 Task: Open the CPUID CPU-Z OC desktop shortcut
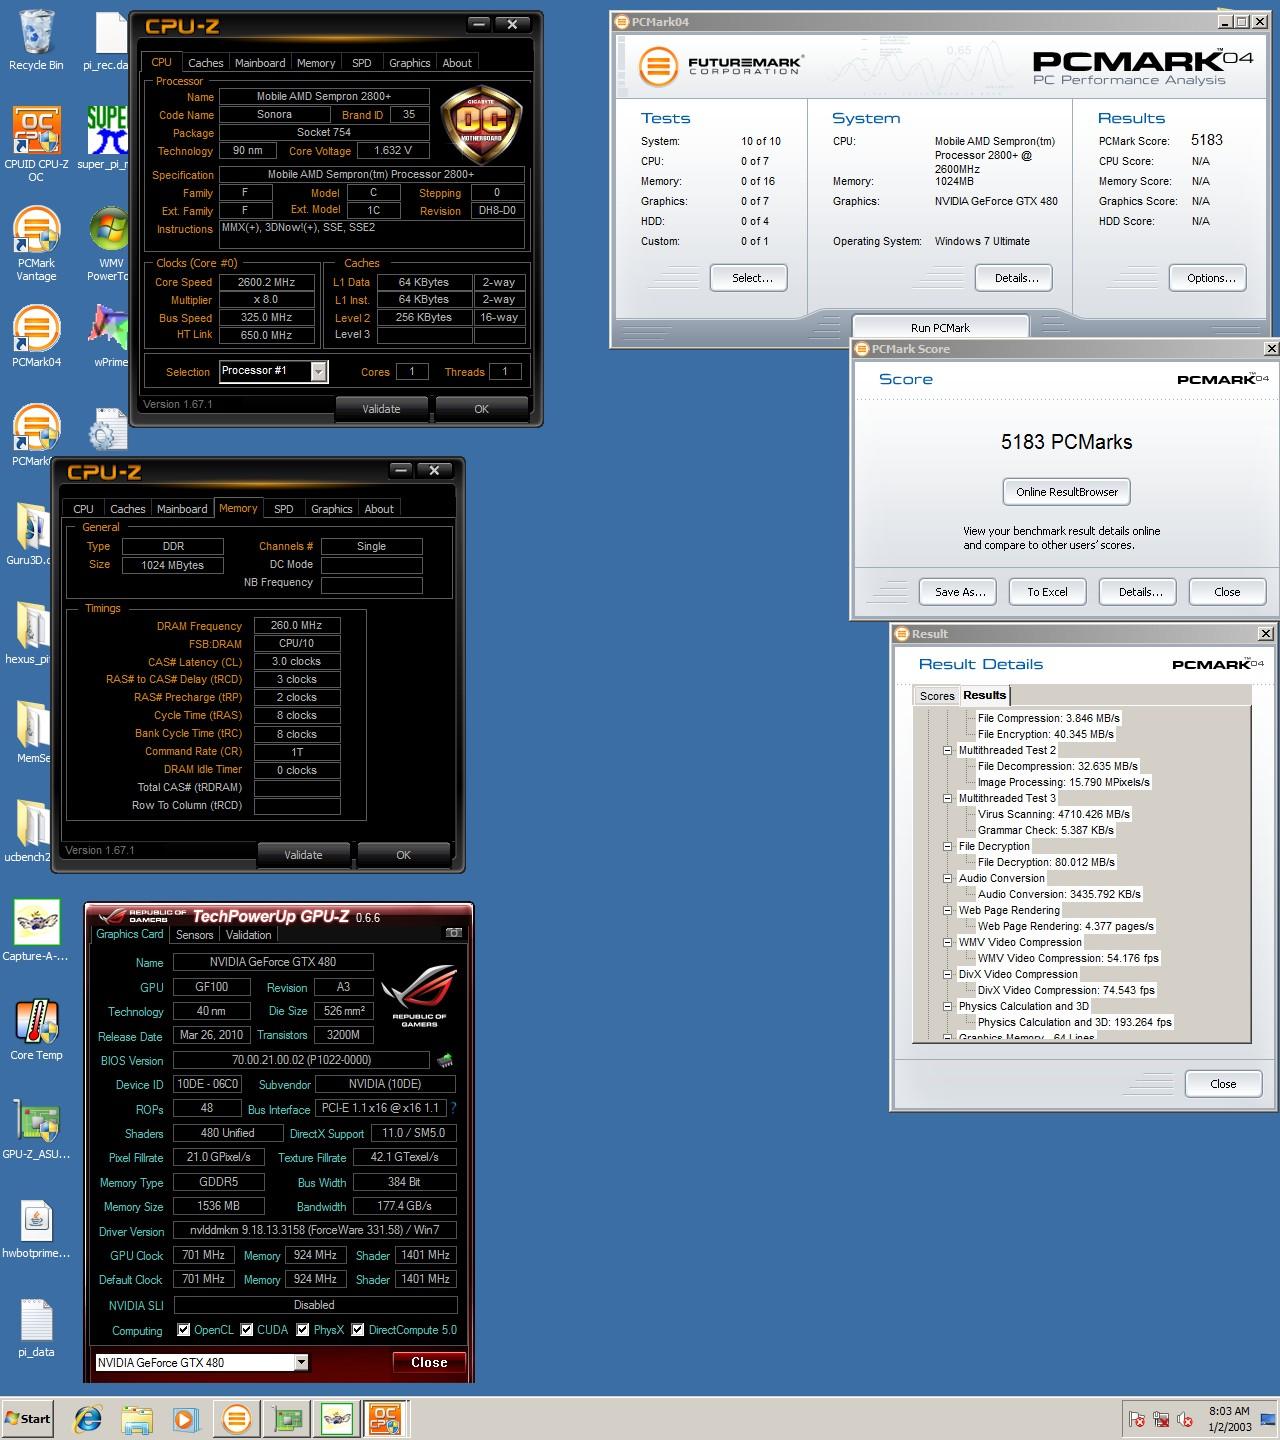(36, 143)
